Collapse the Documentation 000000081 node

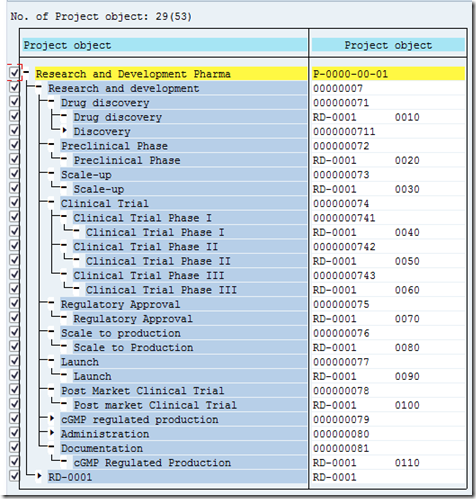click(x=51, y=447)
